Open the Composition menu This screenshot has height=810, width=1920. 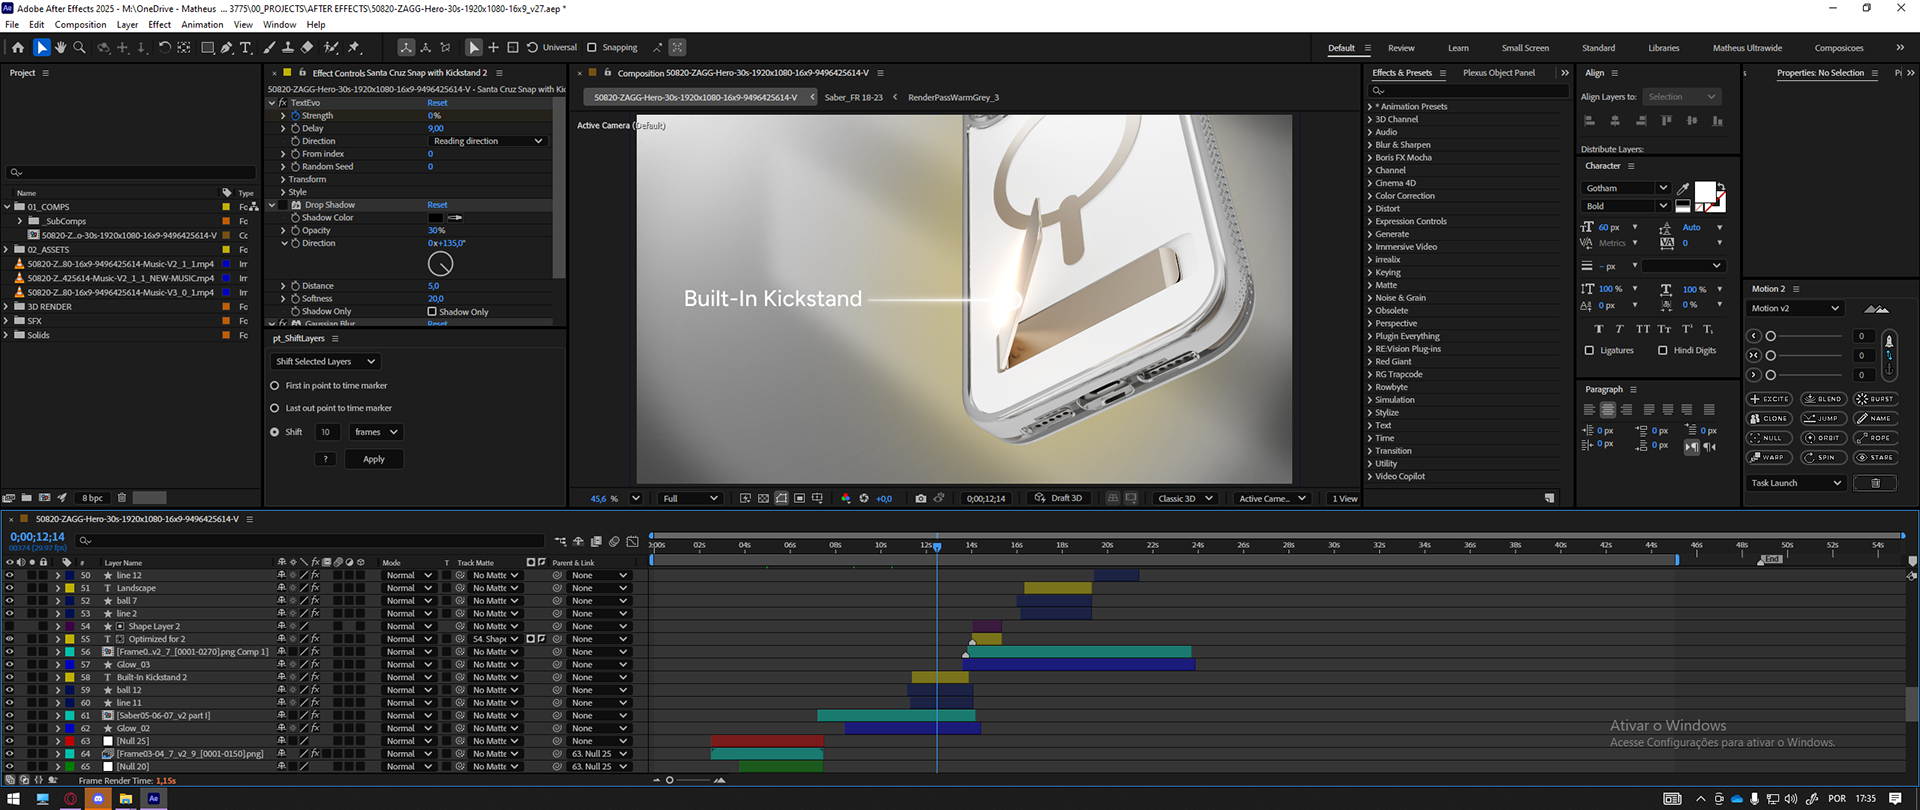[80, 24]
